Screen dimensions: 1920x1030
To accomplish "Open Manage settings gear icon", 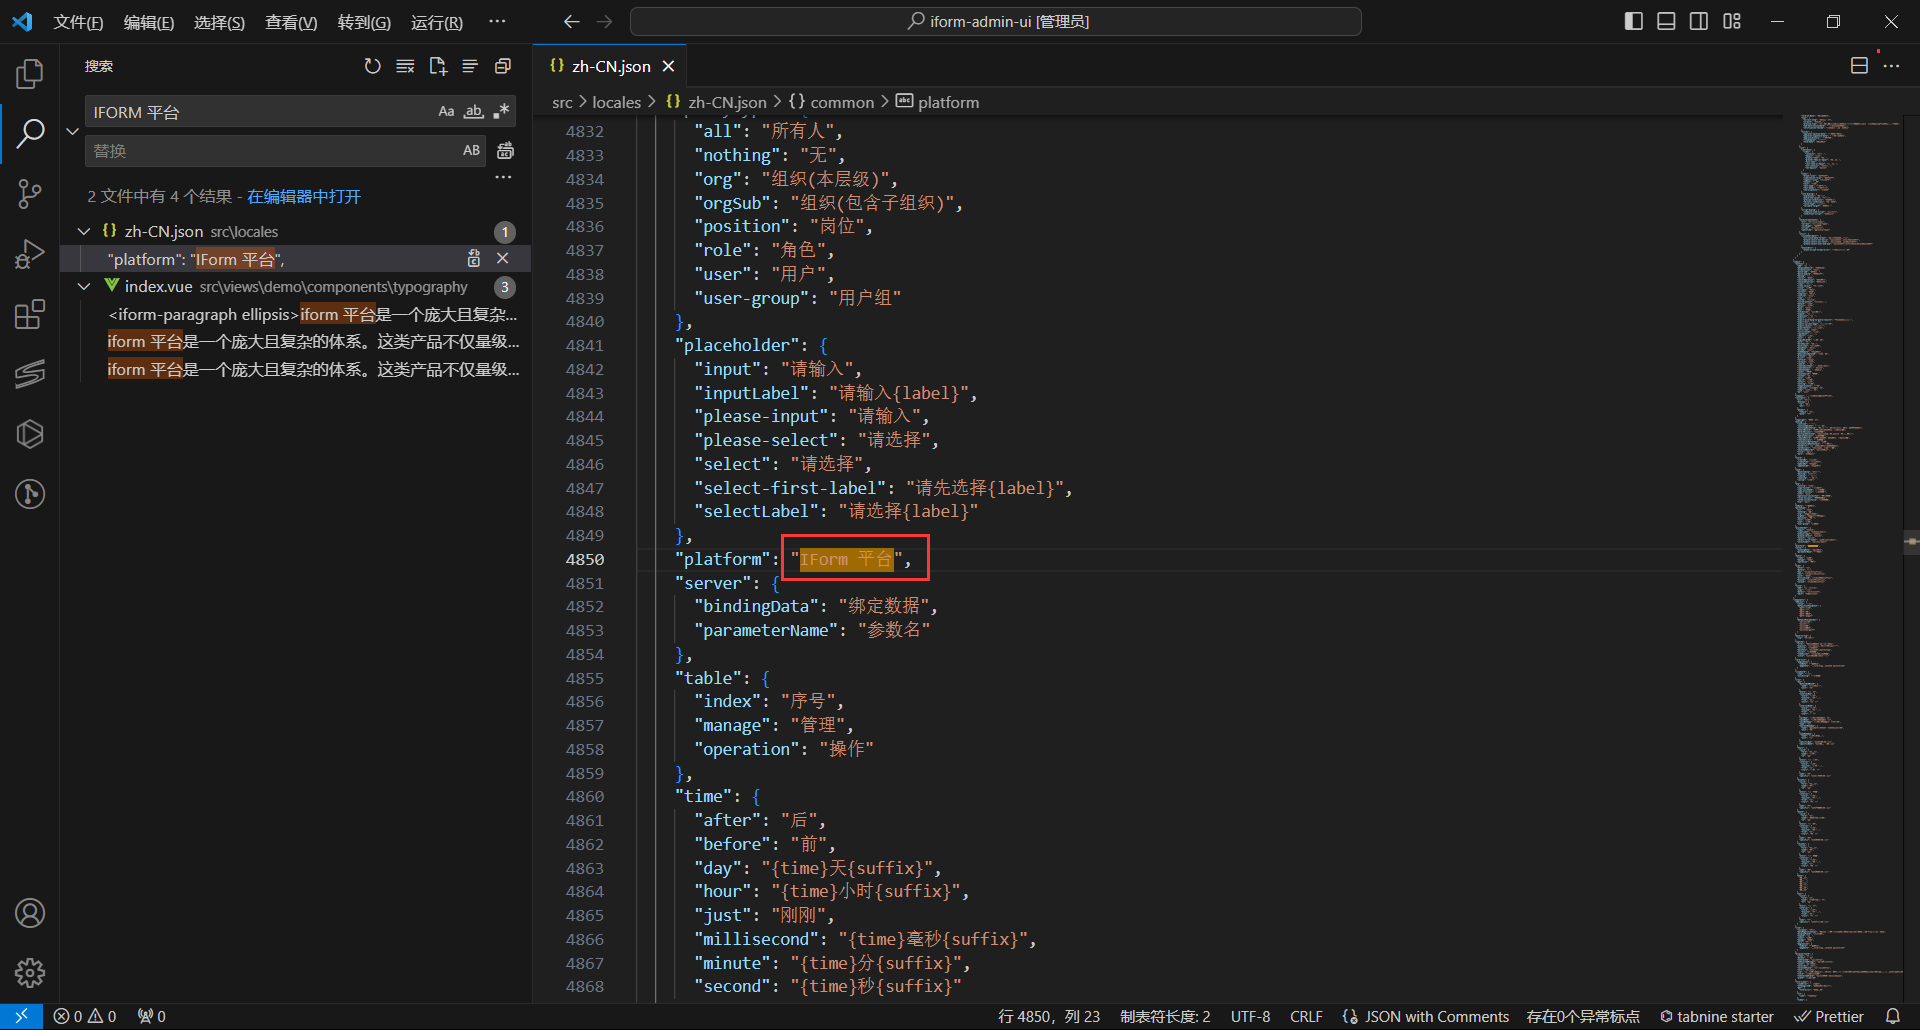I will [x=30, y=972].
